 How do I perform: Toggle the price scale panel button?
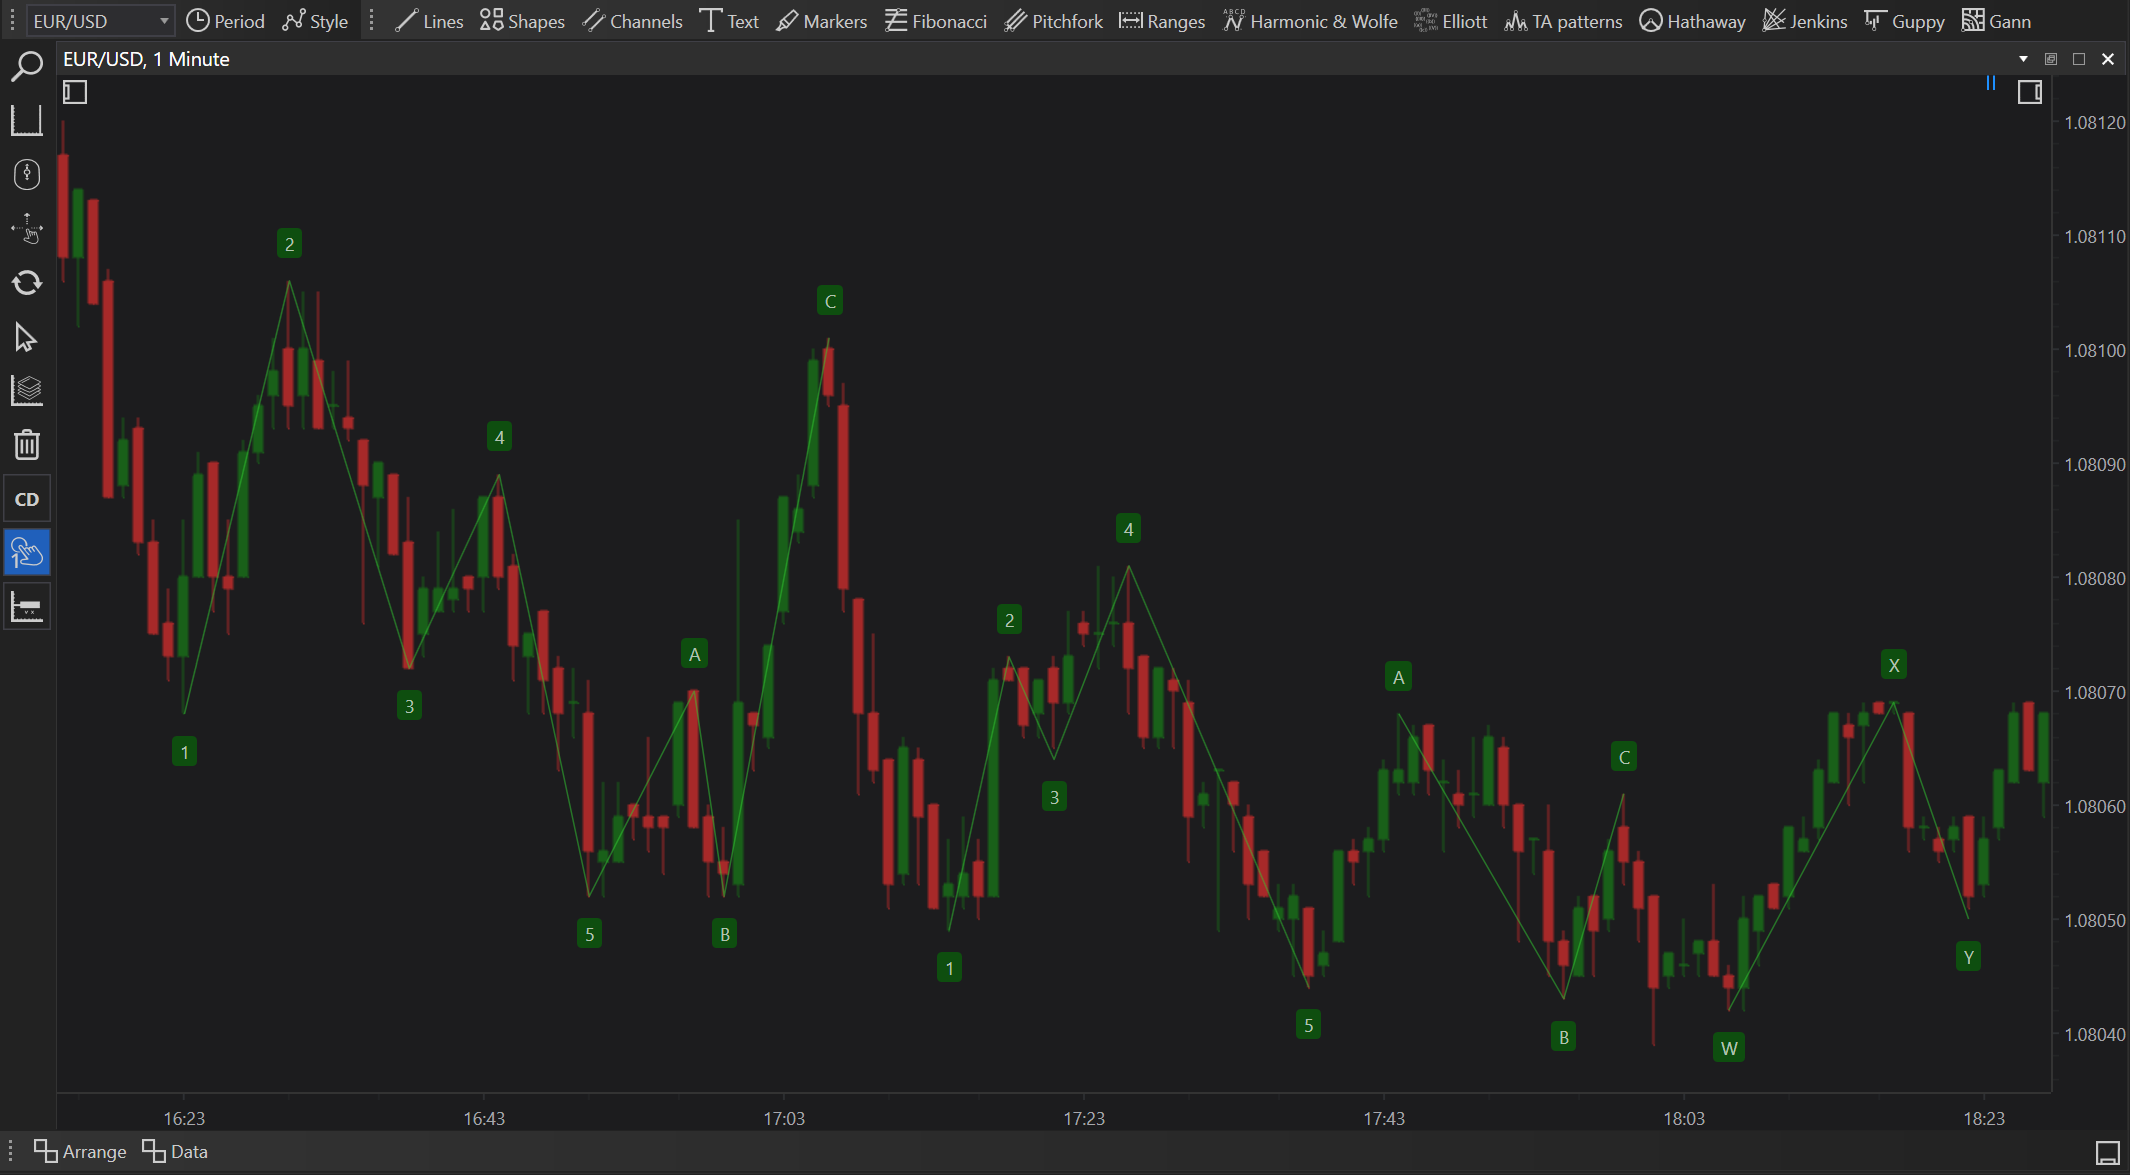coord(27,607)
